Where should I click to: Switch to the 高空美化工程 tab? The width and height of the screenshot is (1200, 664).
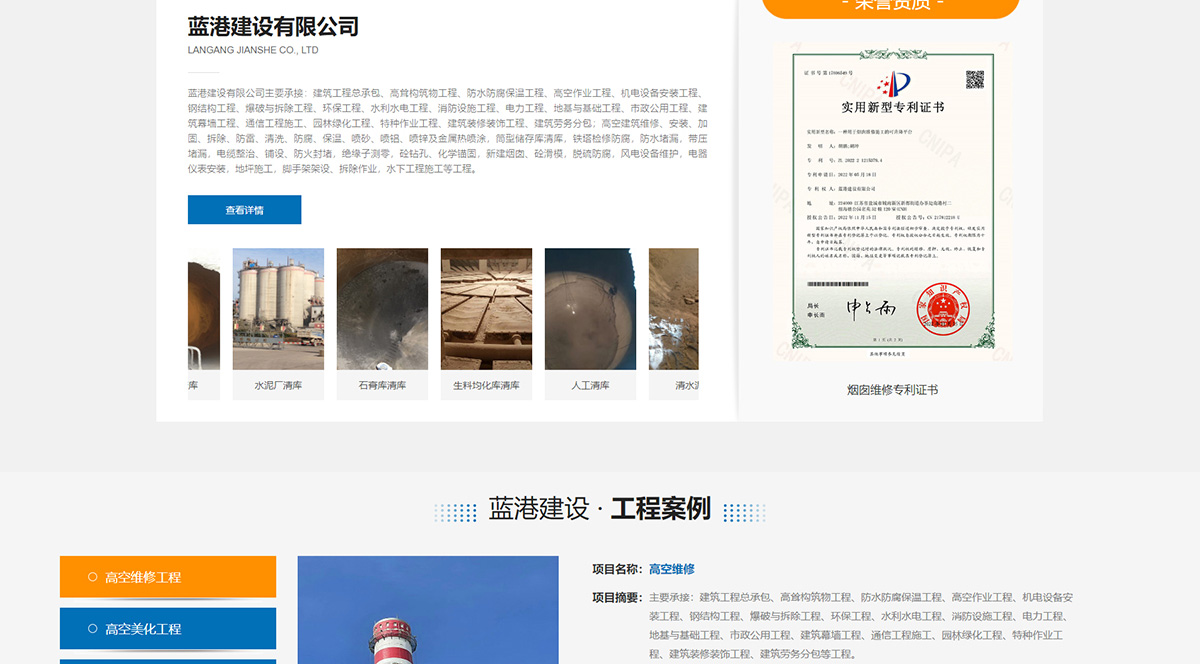click(x=168, y=628)
